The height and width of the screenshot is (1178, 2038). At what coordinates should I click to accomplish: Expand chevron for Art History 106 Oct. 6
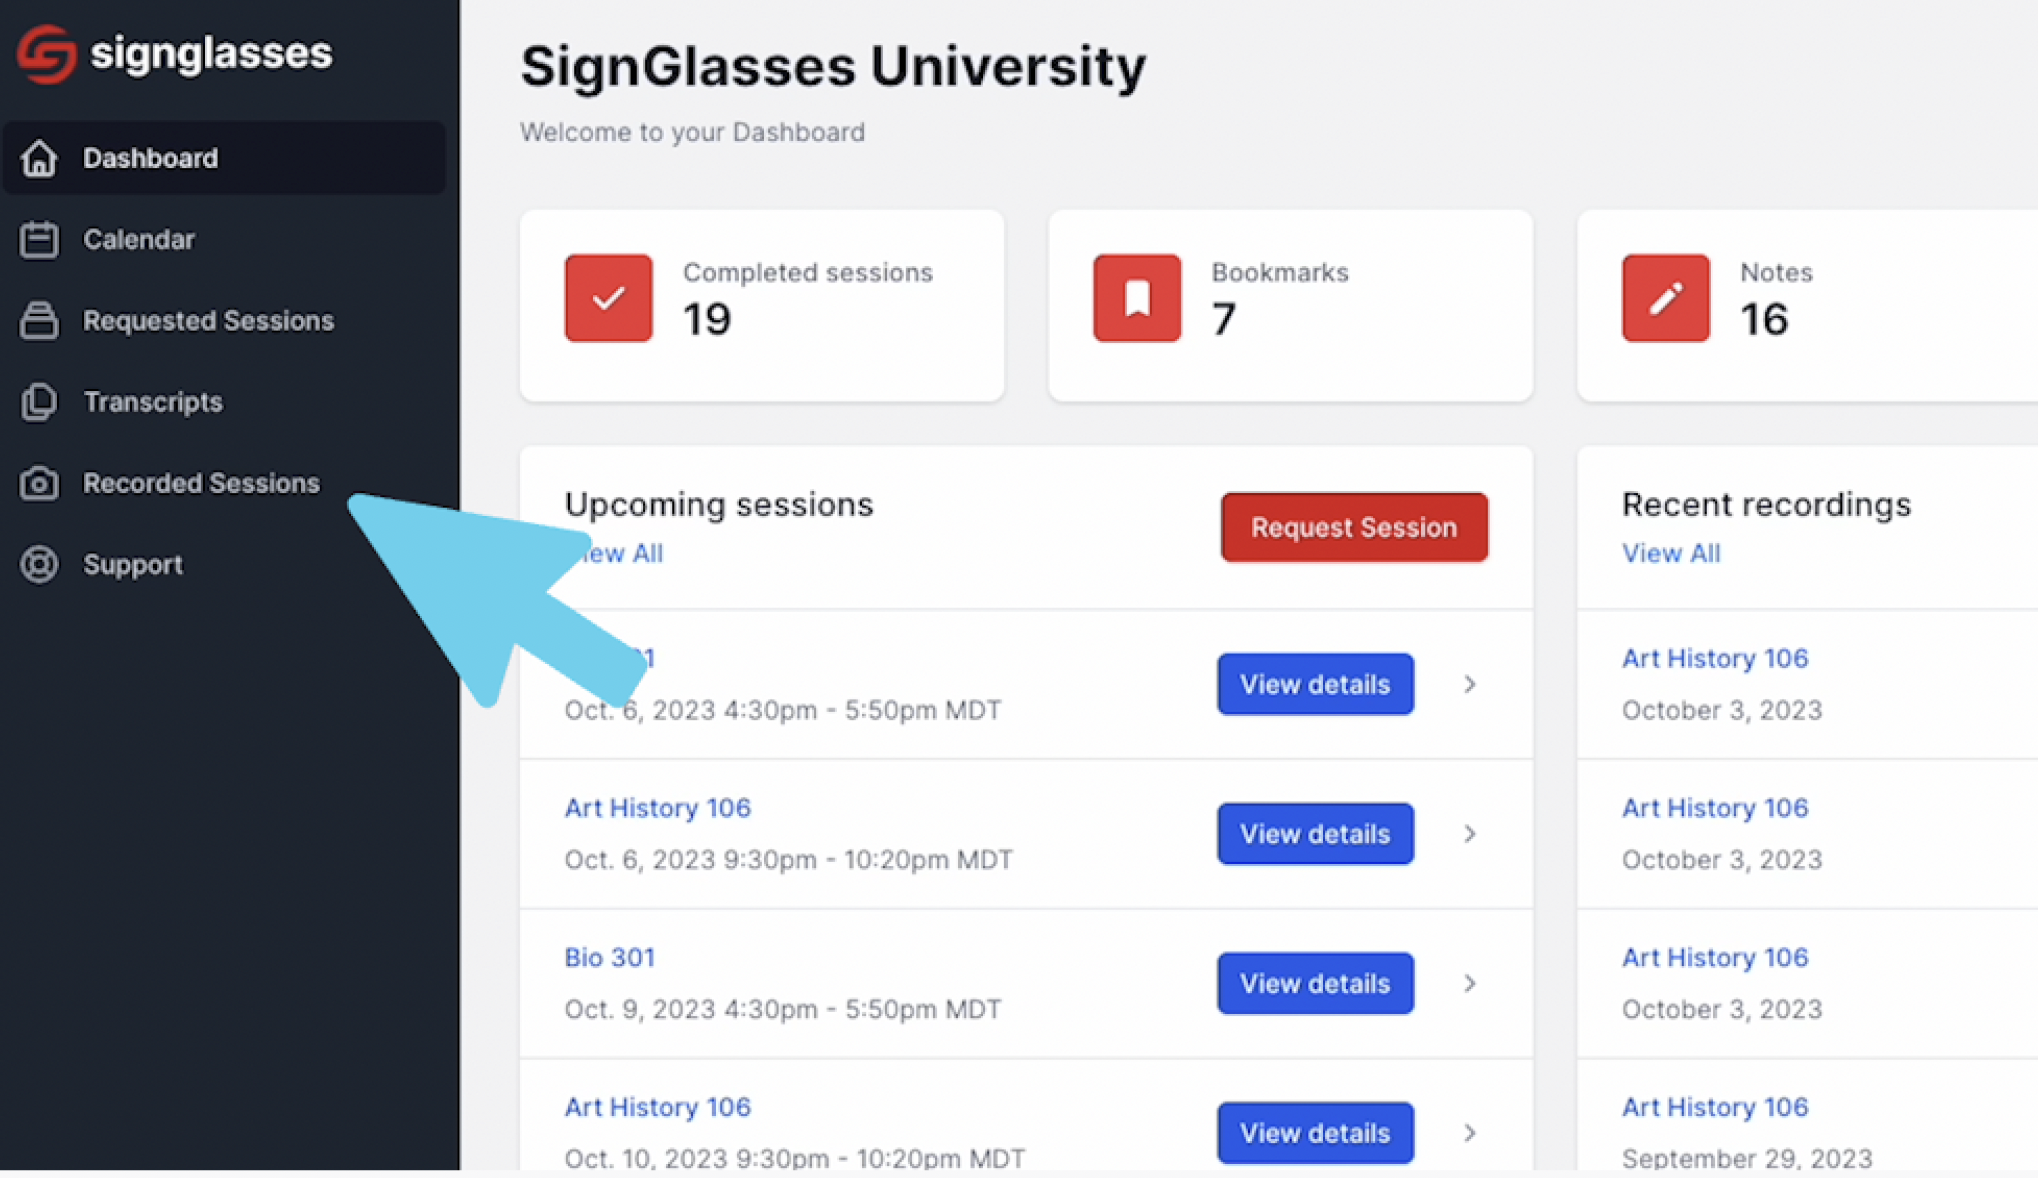pyautogui.click(x=1469, y=834)
